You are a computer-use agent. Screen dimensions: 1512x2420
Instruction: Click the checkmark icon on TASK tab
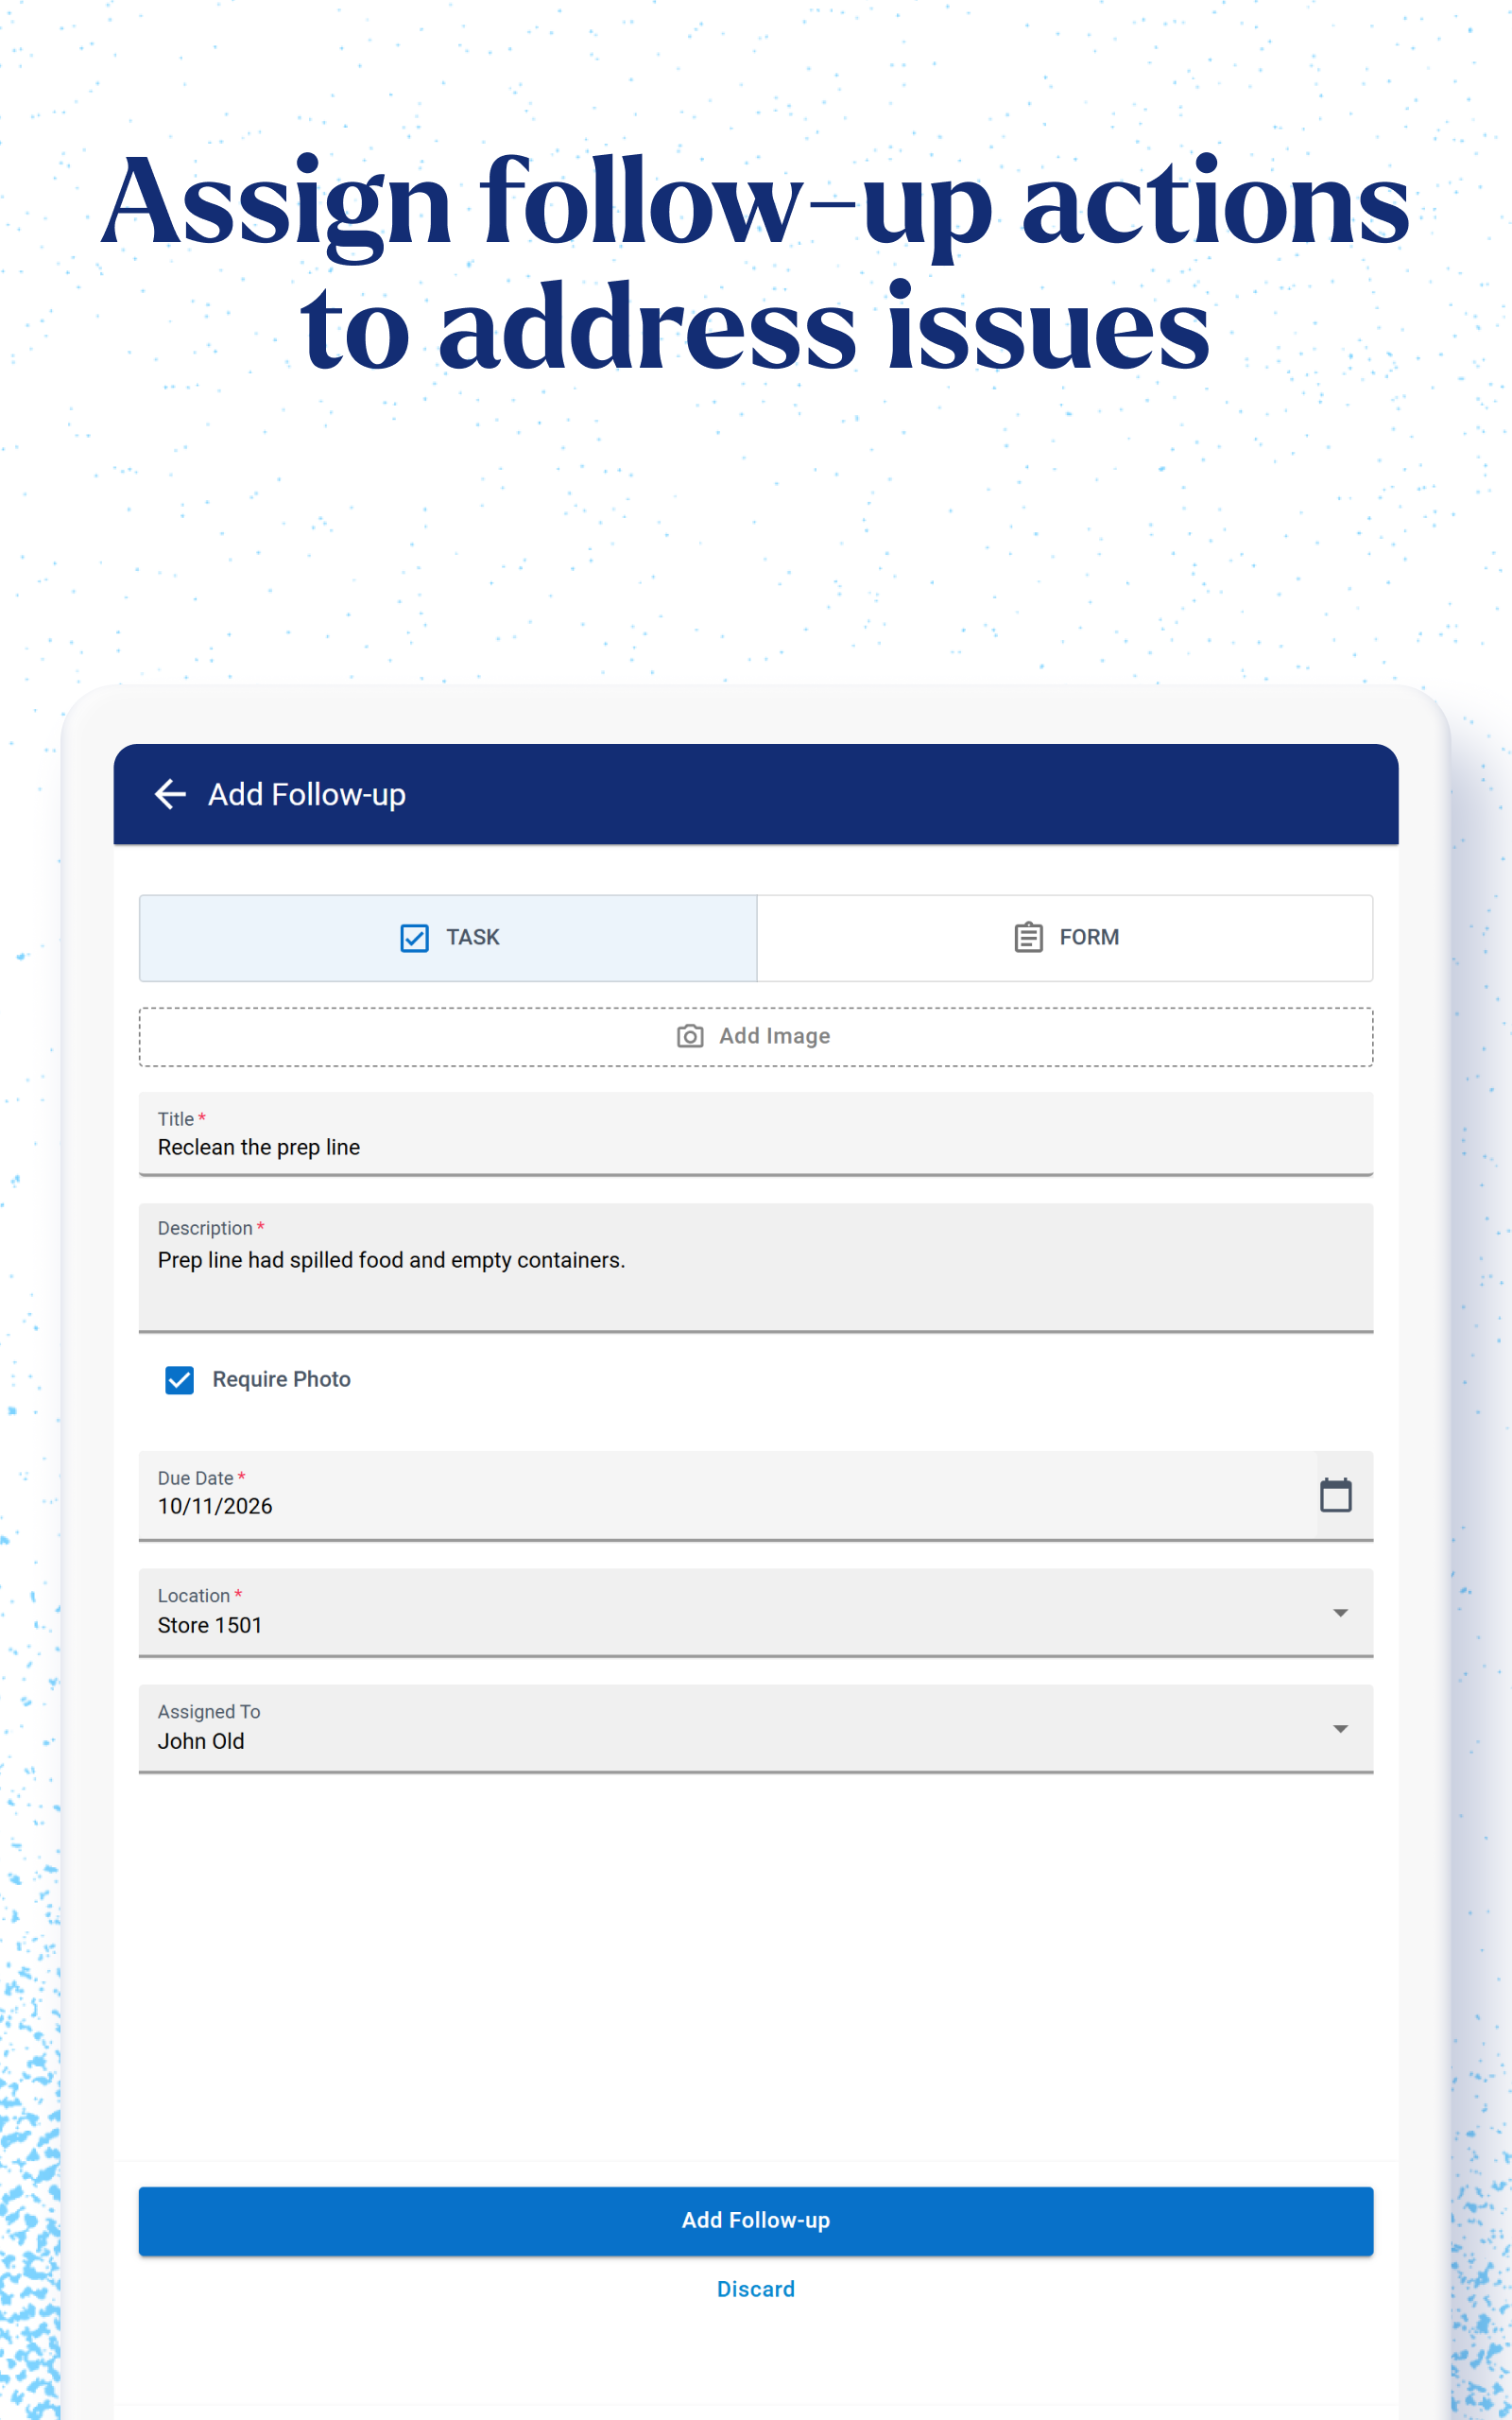[414, 938]
